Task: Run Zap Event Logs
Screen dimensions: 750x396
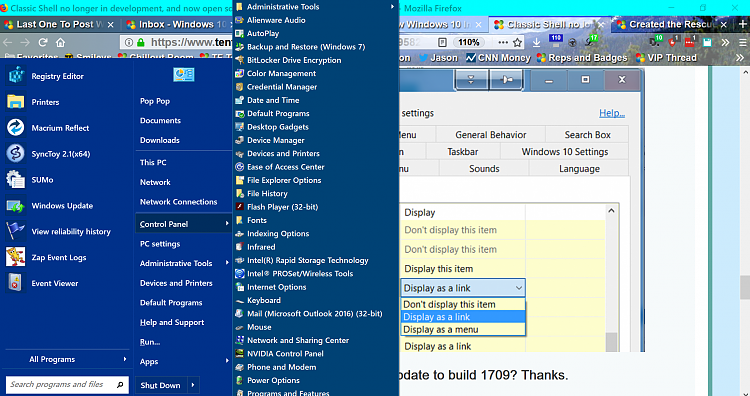Action: 59,257
